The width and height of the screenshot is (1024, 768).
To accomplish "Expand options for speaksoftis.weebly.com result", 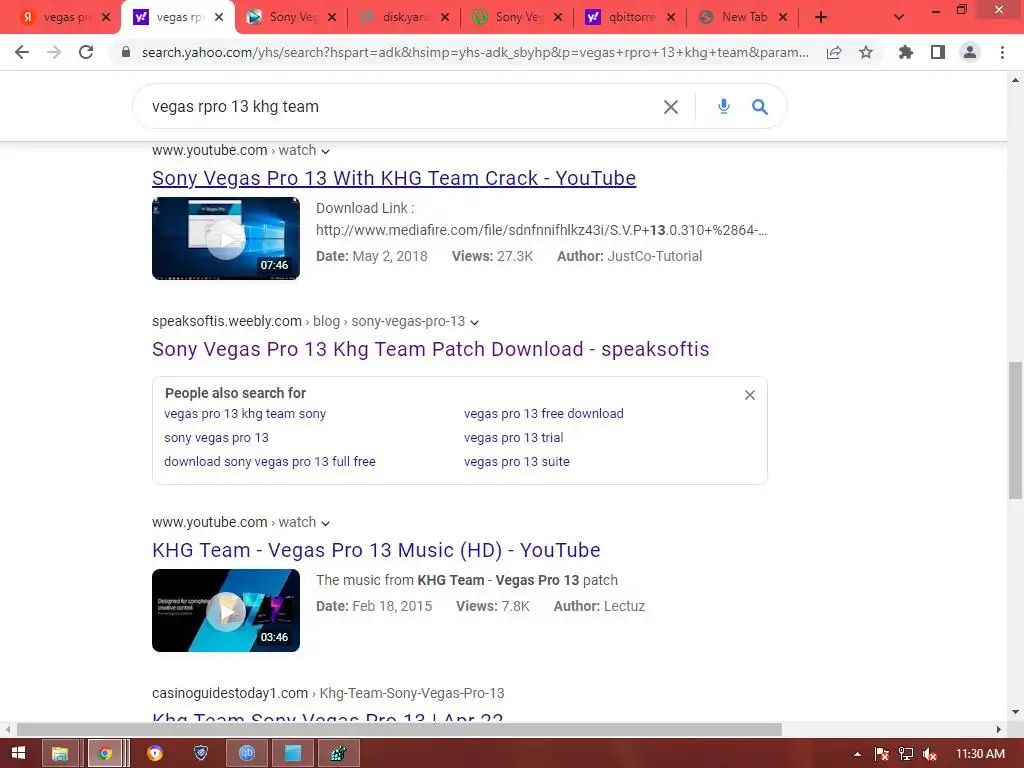I will (475, 323).
